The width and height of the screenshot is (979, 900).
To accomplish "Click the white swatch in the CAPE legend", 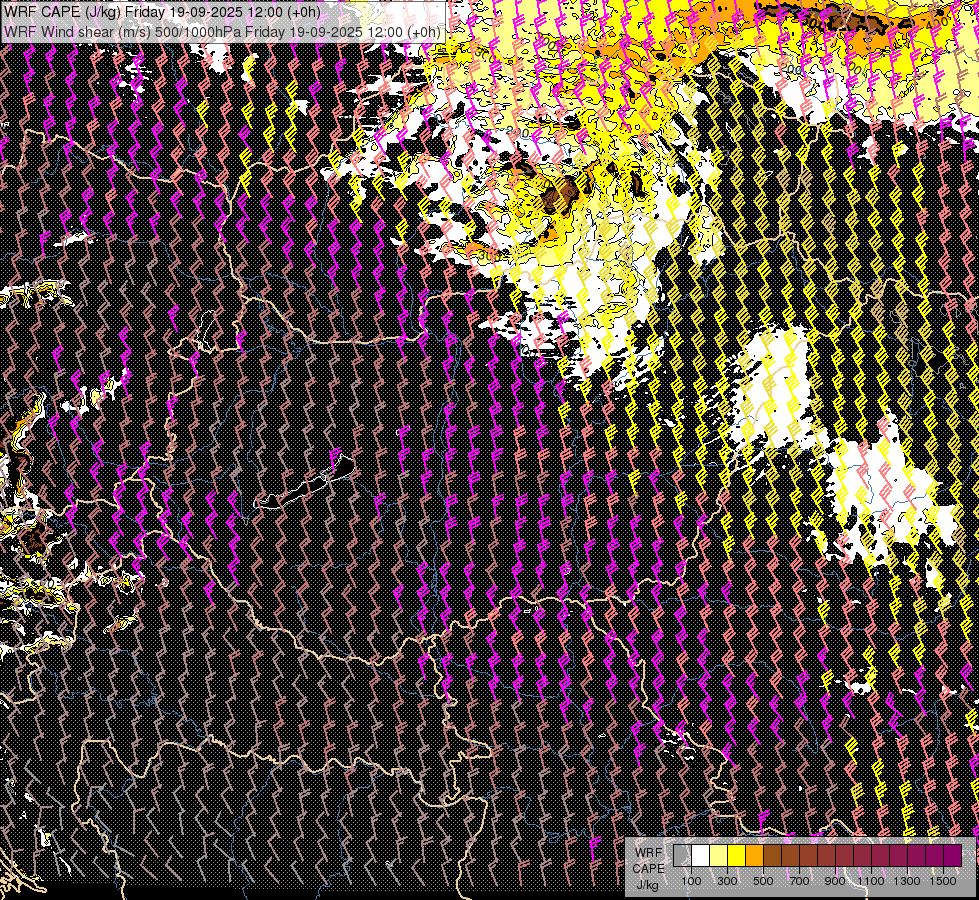I will tap(701, 856).
